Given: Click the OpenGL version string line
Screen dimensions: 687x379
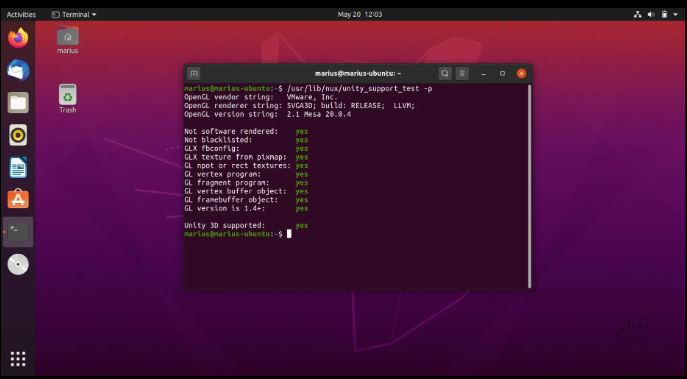Looking at the screenshot, I should [267, 114].
